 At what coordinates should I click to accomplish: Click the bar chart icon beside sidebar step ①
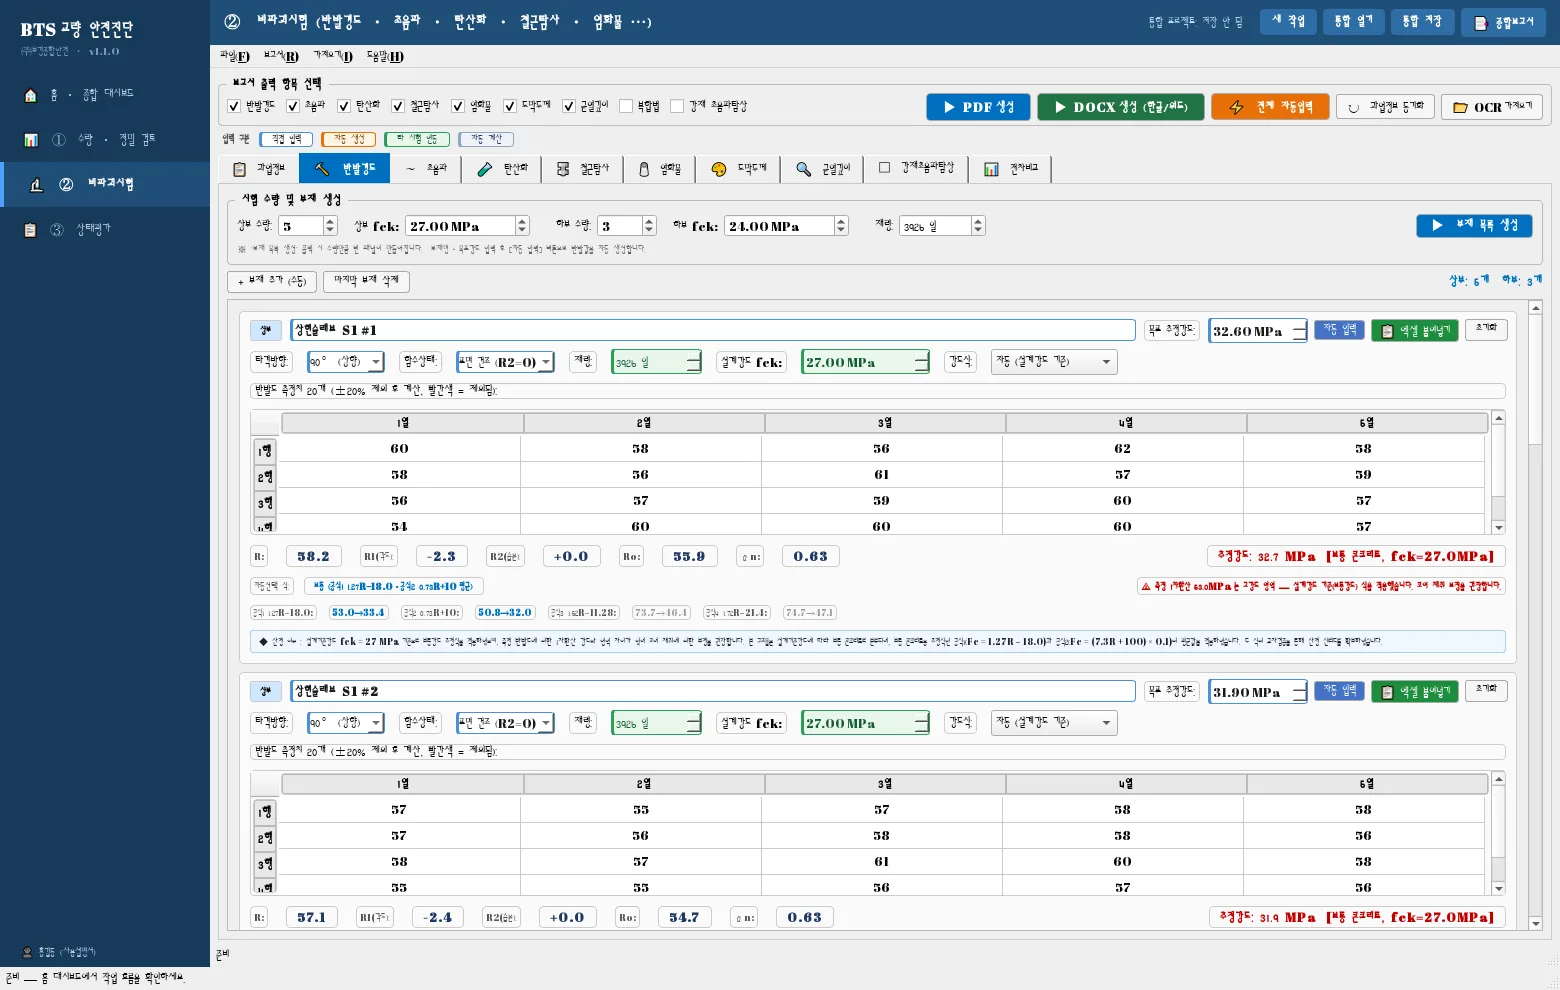tap(31, 140)
